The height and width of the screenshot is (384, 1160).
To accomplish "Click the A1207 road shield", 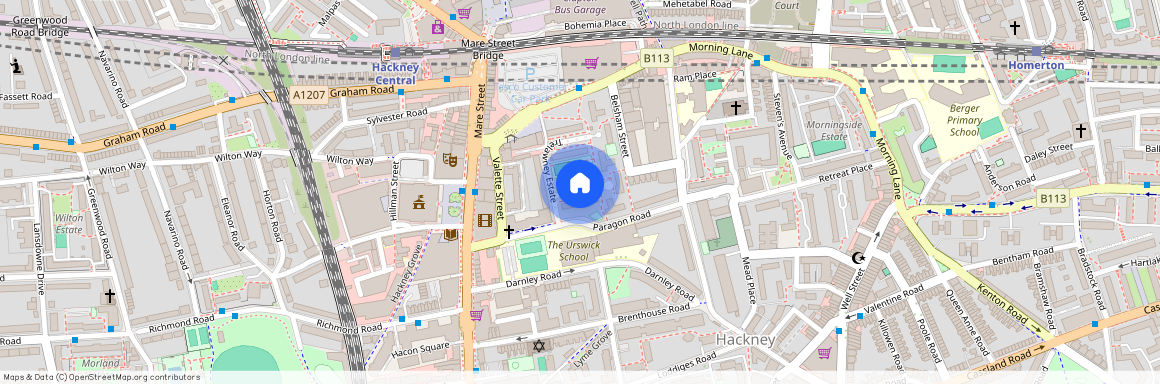I will (308, 95).
